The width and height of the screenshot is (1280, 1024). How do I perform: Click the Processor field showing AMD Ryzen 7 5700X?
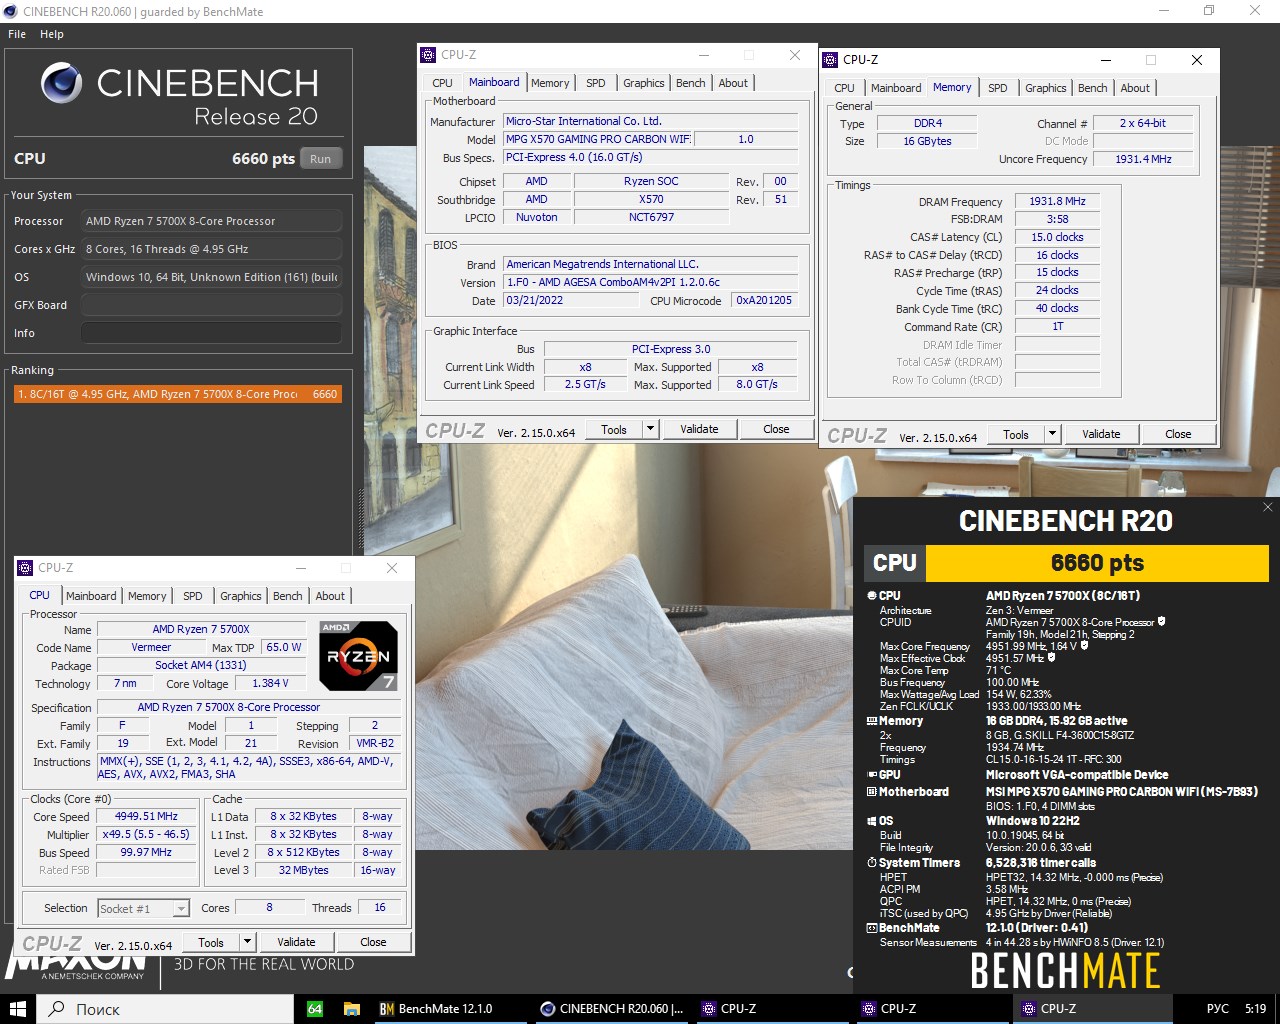coord(211,221)
